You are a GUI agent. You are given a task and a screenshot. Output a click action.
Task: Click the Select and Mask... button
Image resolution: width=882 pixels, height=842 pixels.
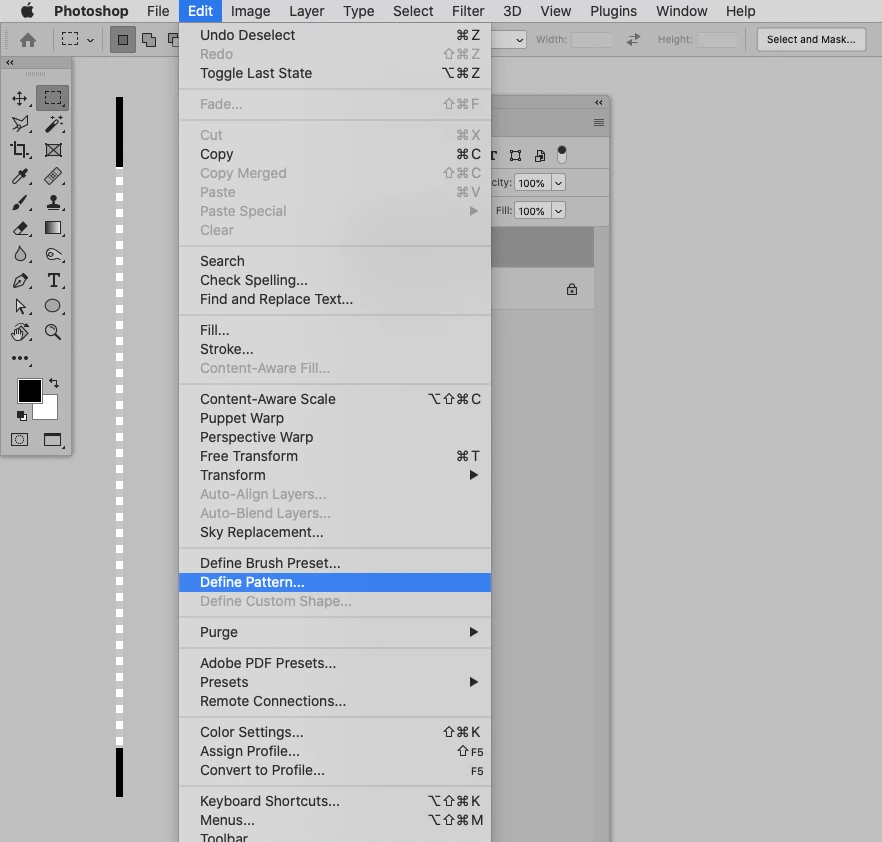811,39
